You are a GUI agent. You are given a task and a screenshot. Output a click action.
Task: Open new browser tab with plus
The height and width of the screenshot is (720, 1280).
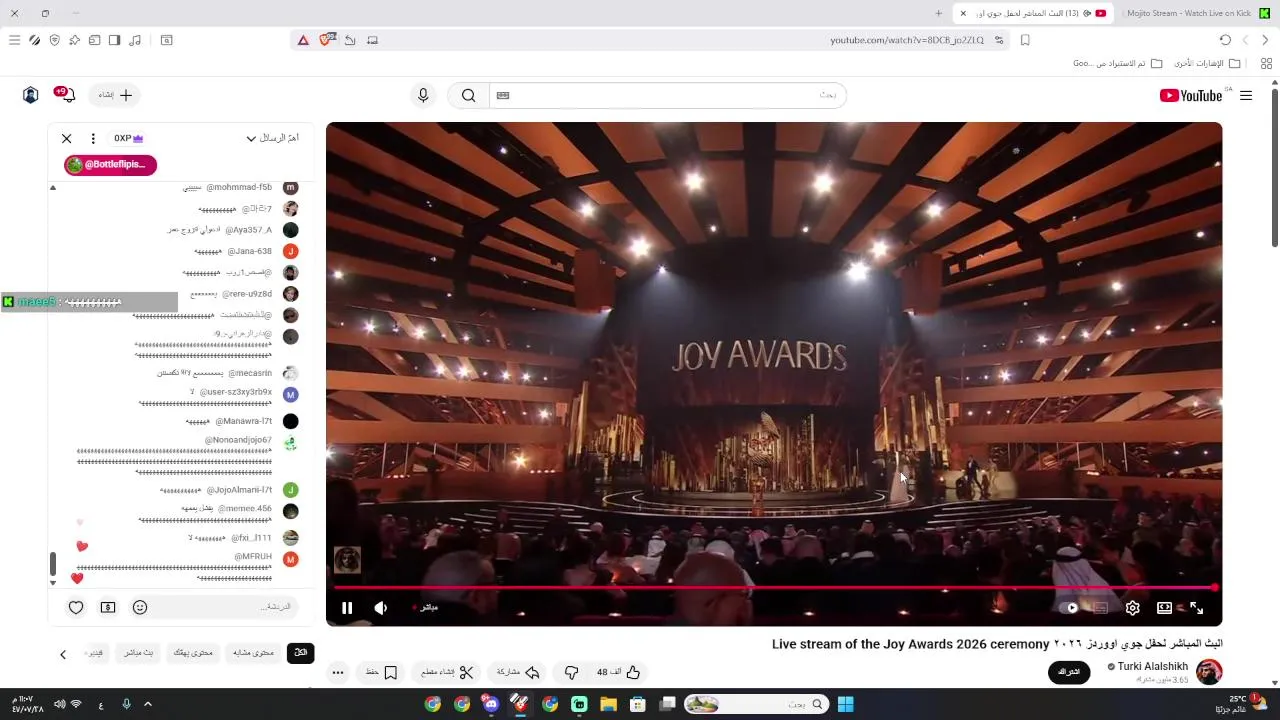(x=938, y=13)
